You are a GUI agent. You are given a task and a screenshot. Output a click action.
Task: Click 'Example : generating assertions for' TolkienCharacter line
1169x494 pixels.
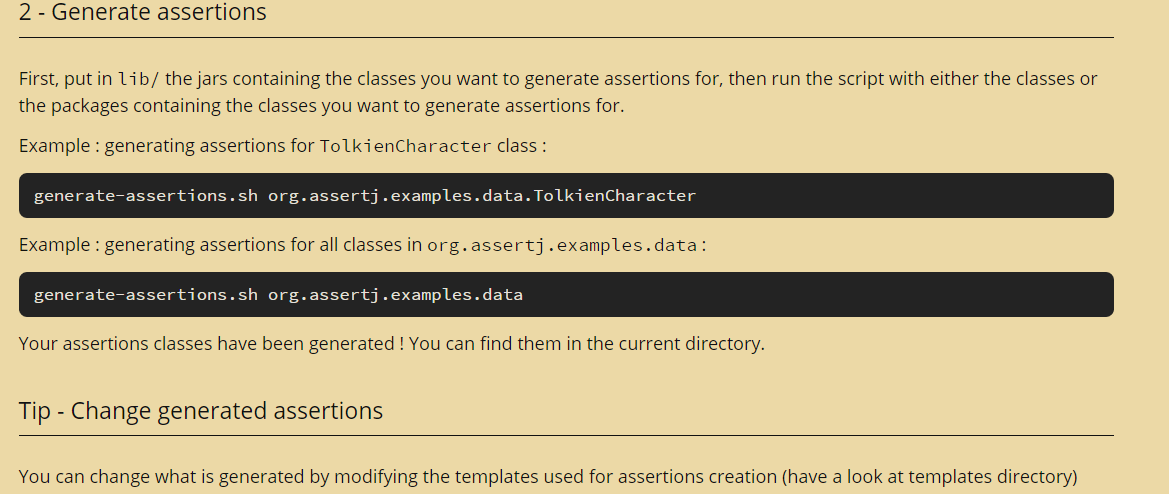click(283, 146)
